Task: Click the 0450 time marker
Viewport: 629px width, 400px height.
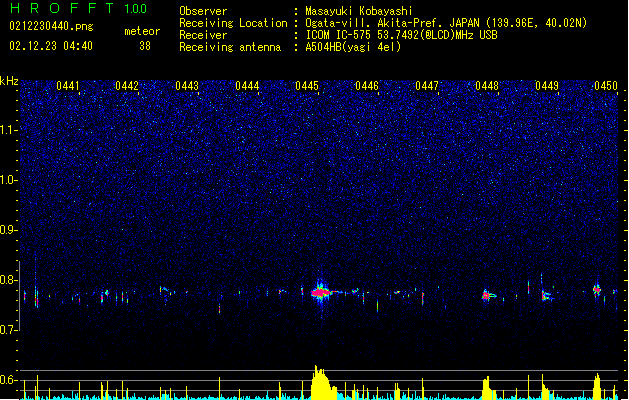Action: click(606, 86)
